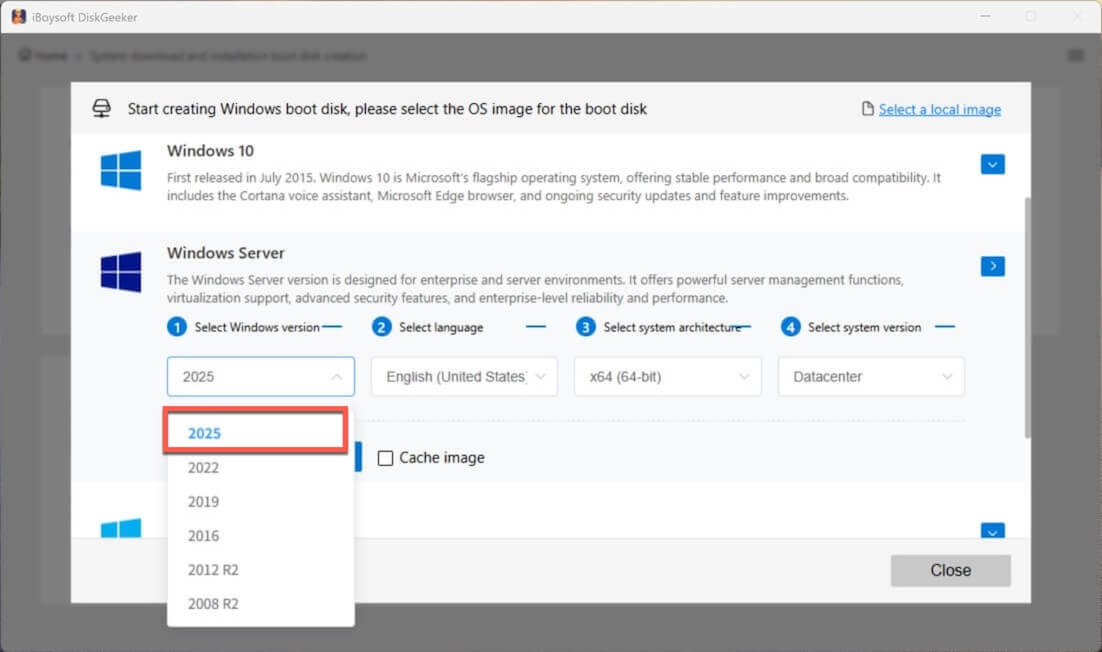This screenshot has width=1102, height=652.
Task: Collapse the Windows Server section arrow
Action: coord(992,266)
